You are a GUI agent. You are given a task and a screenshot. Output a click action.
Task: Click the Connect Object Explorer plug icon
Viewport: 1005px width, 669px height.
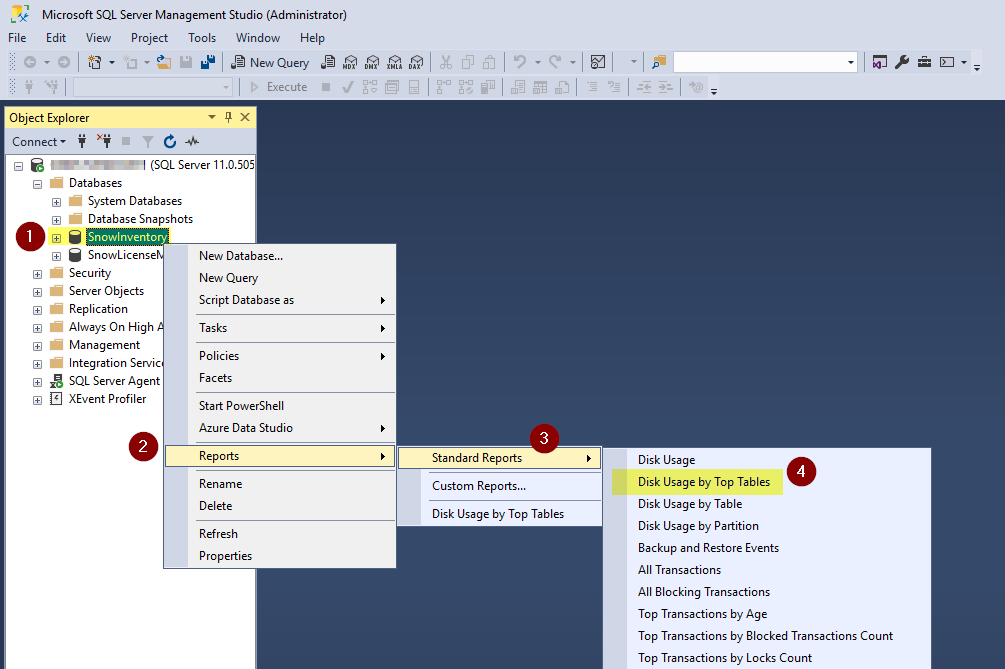point(82,141)
